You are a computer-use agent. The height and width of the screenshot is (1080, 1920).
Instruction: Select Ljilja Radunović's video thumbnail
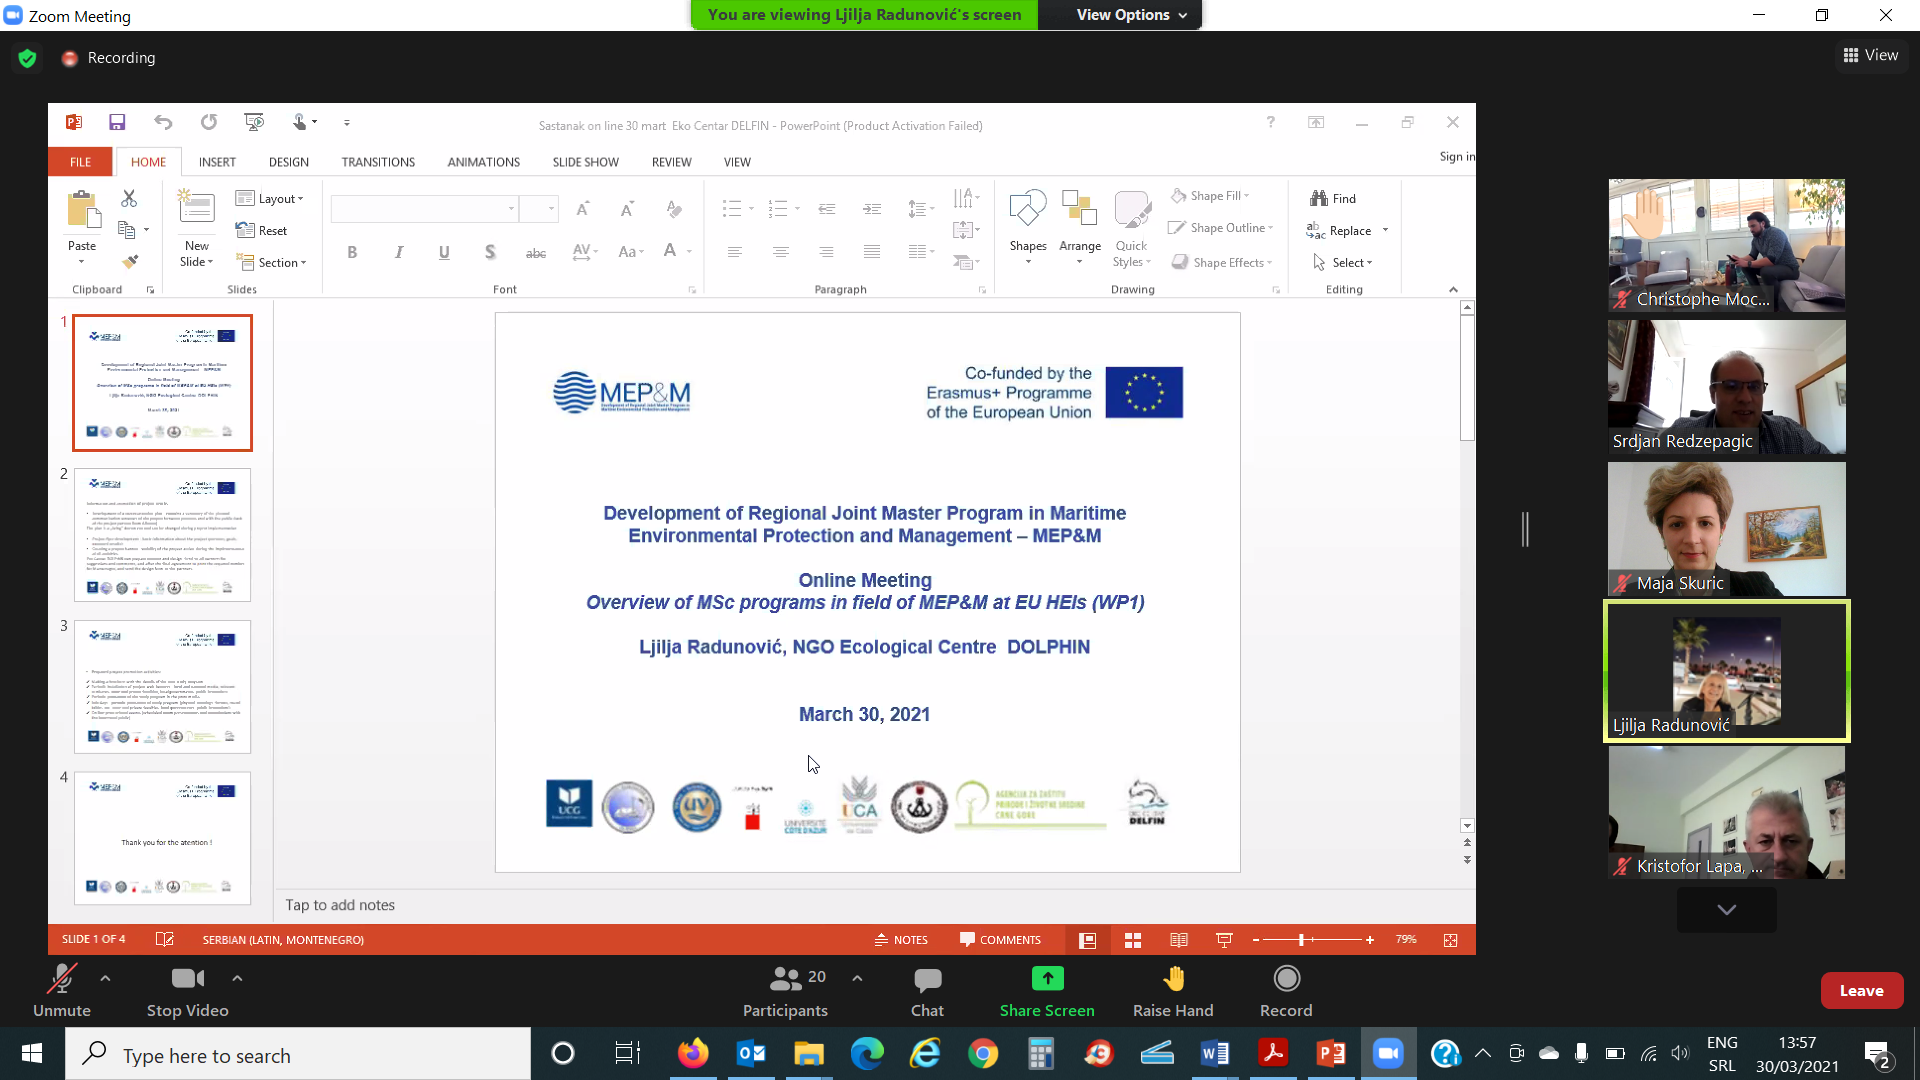(x=1726, y=670)
